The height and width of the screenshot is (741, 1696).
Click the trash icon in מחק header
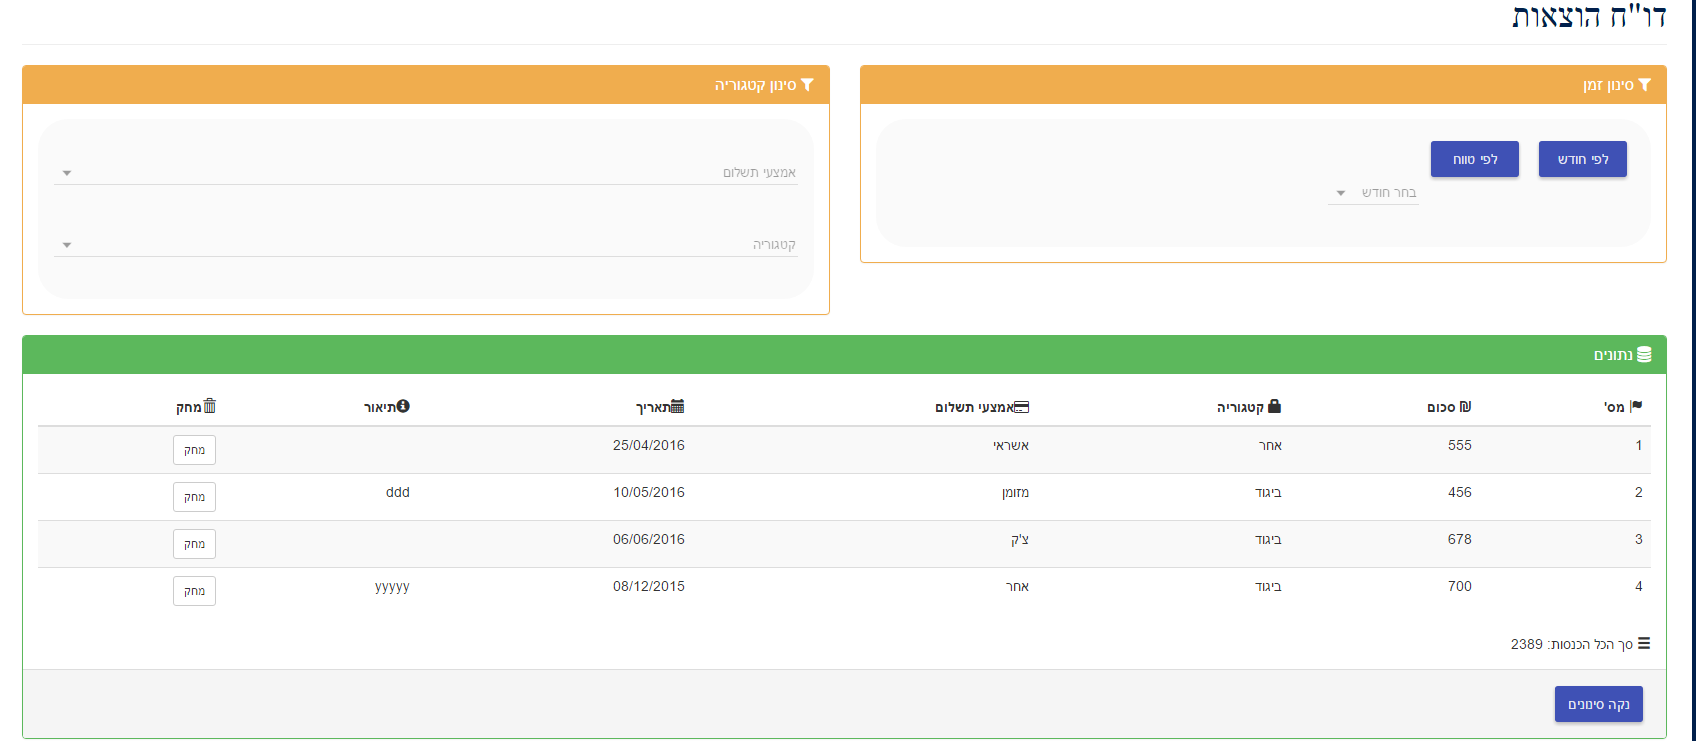210,406
